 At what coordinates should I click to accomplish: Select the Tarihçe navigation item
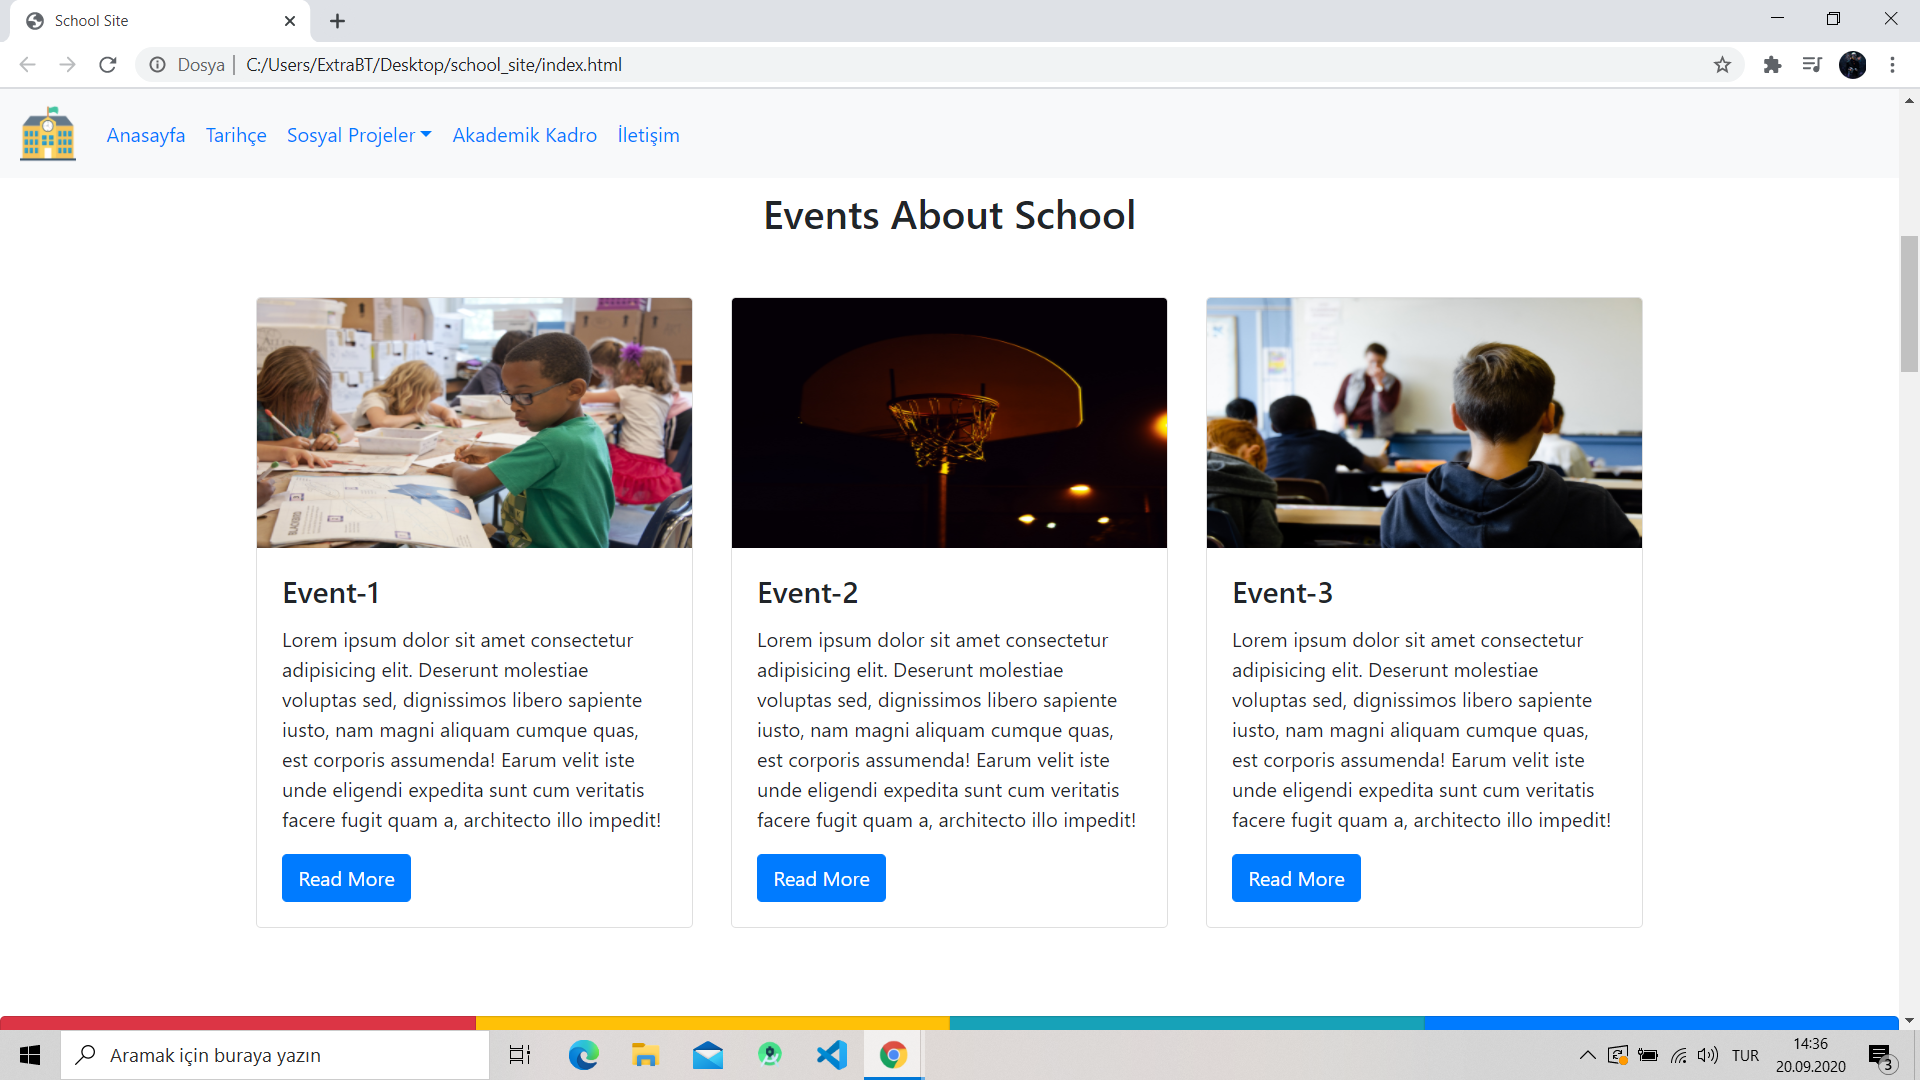(236, 135)
